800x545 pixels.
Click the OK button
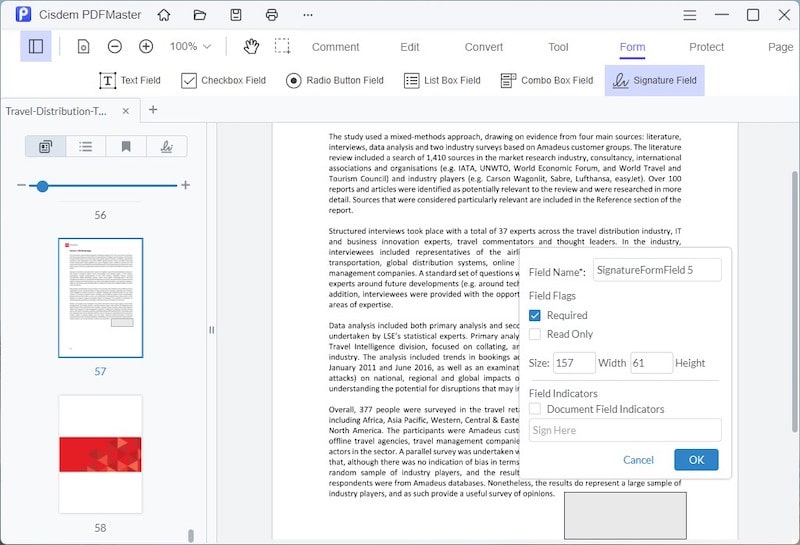[x=696, y=460]
